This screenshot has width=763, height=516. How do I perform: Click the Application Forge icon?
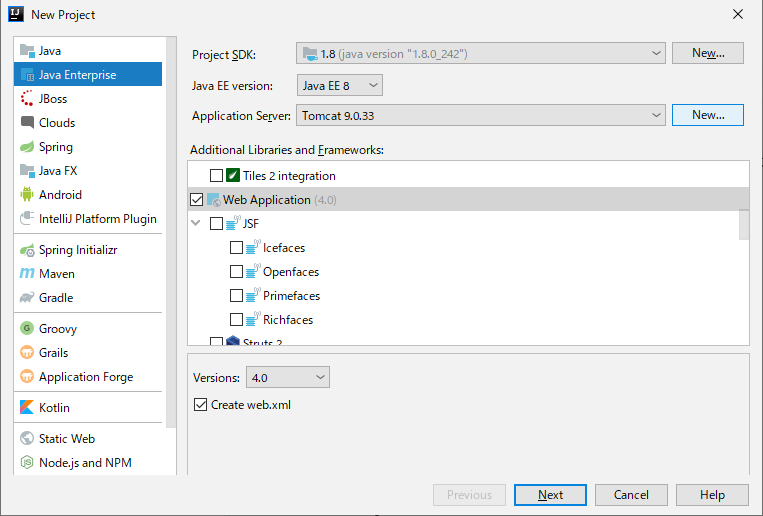point(27,376)
